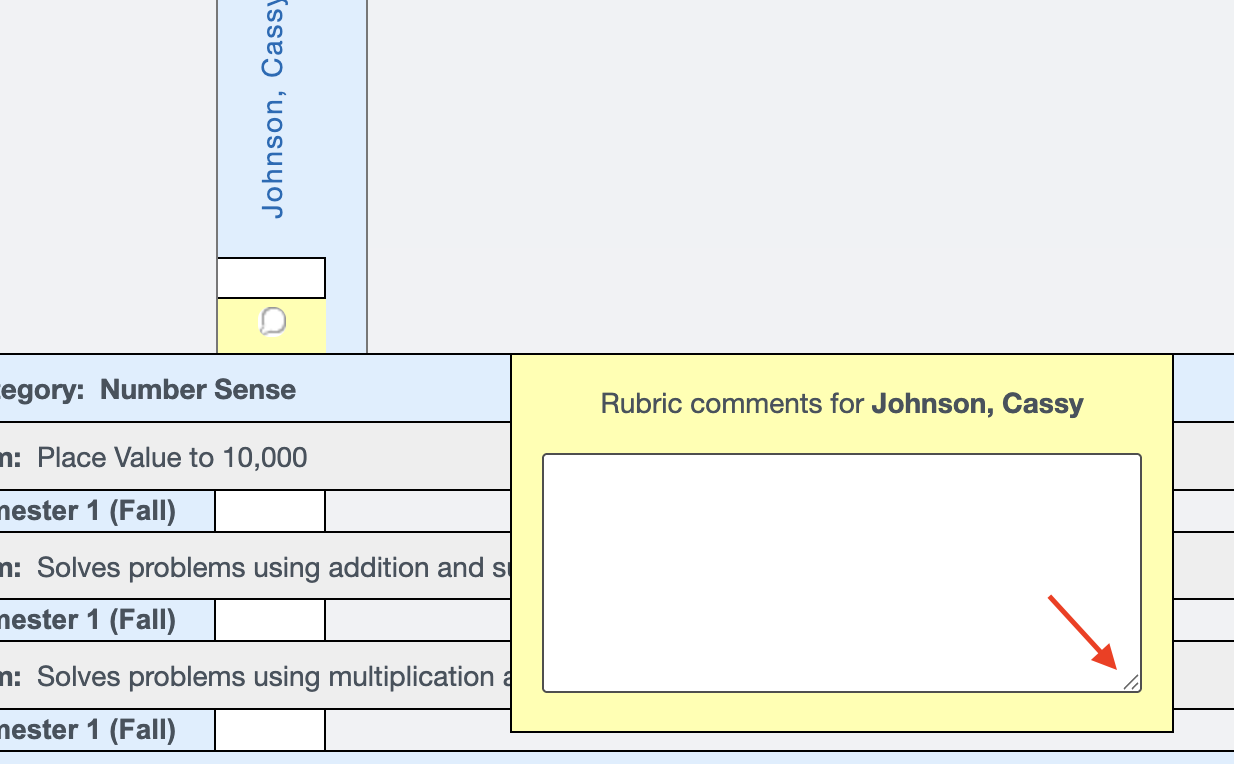Click the yellow cell surrounding the comment icon
The height and width of the screenshot is (764, 1234).
point(271,325)
